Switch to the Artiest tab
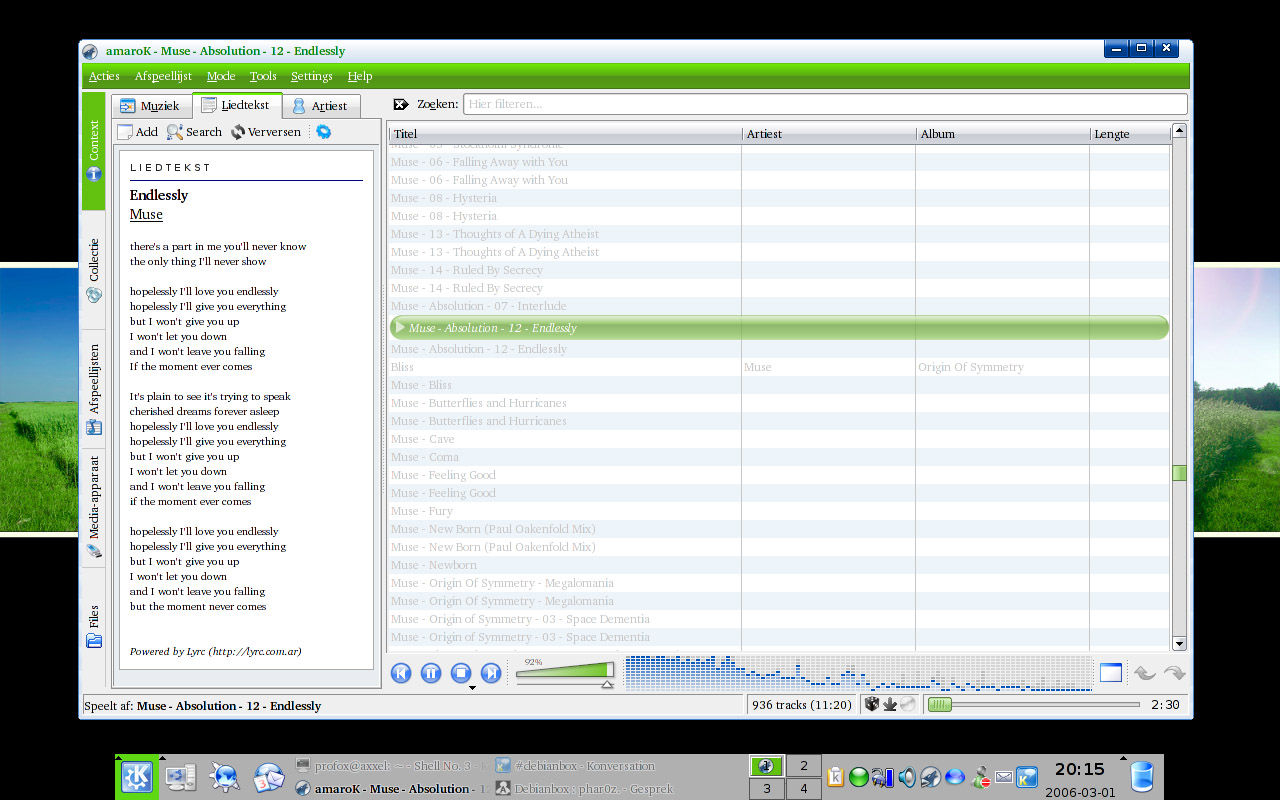This screenshot has width=1280, height=800. (x=319, y=105)
